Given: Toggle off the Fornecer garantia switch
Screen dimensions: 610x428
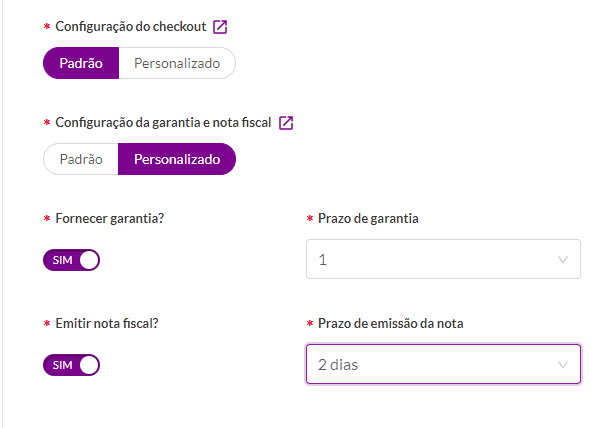Looking at the screenshot, I should [x=71, y=260].
